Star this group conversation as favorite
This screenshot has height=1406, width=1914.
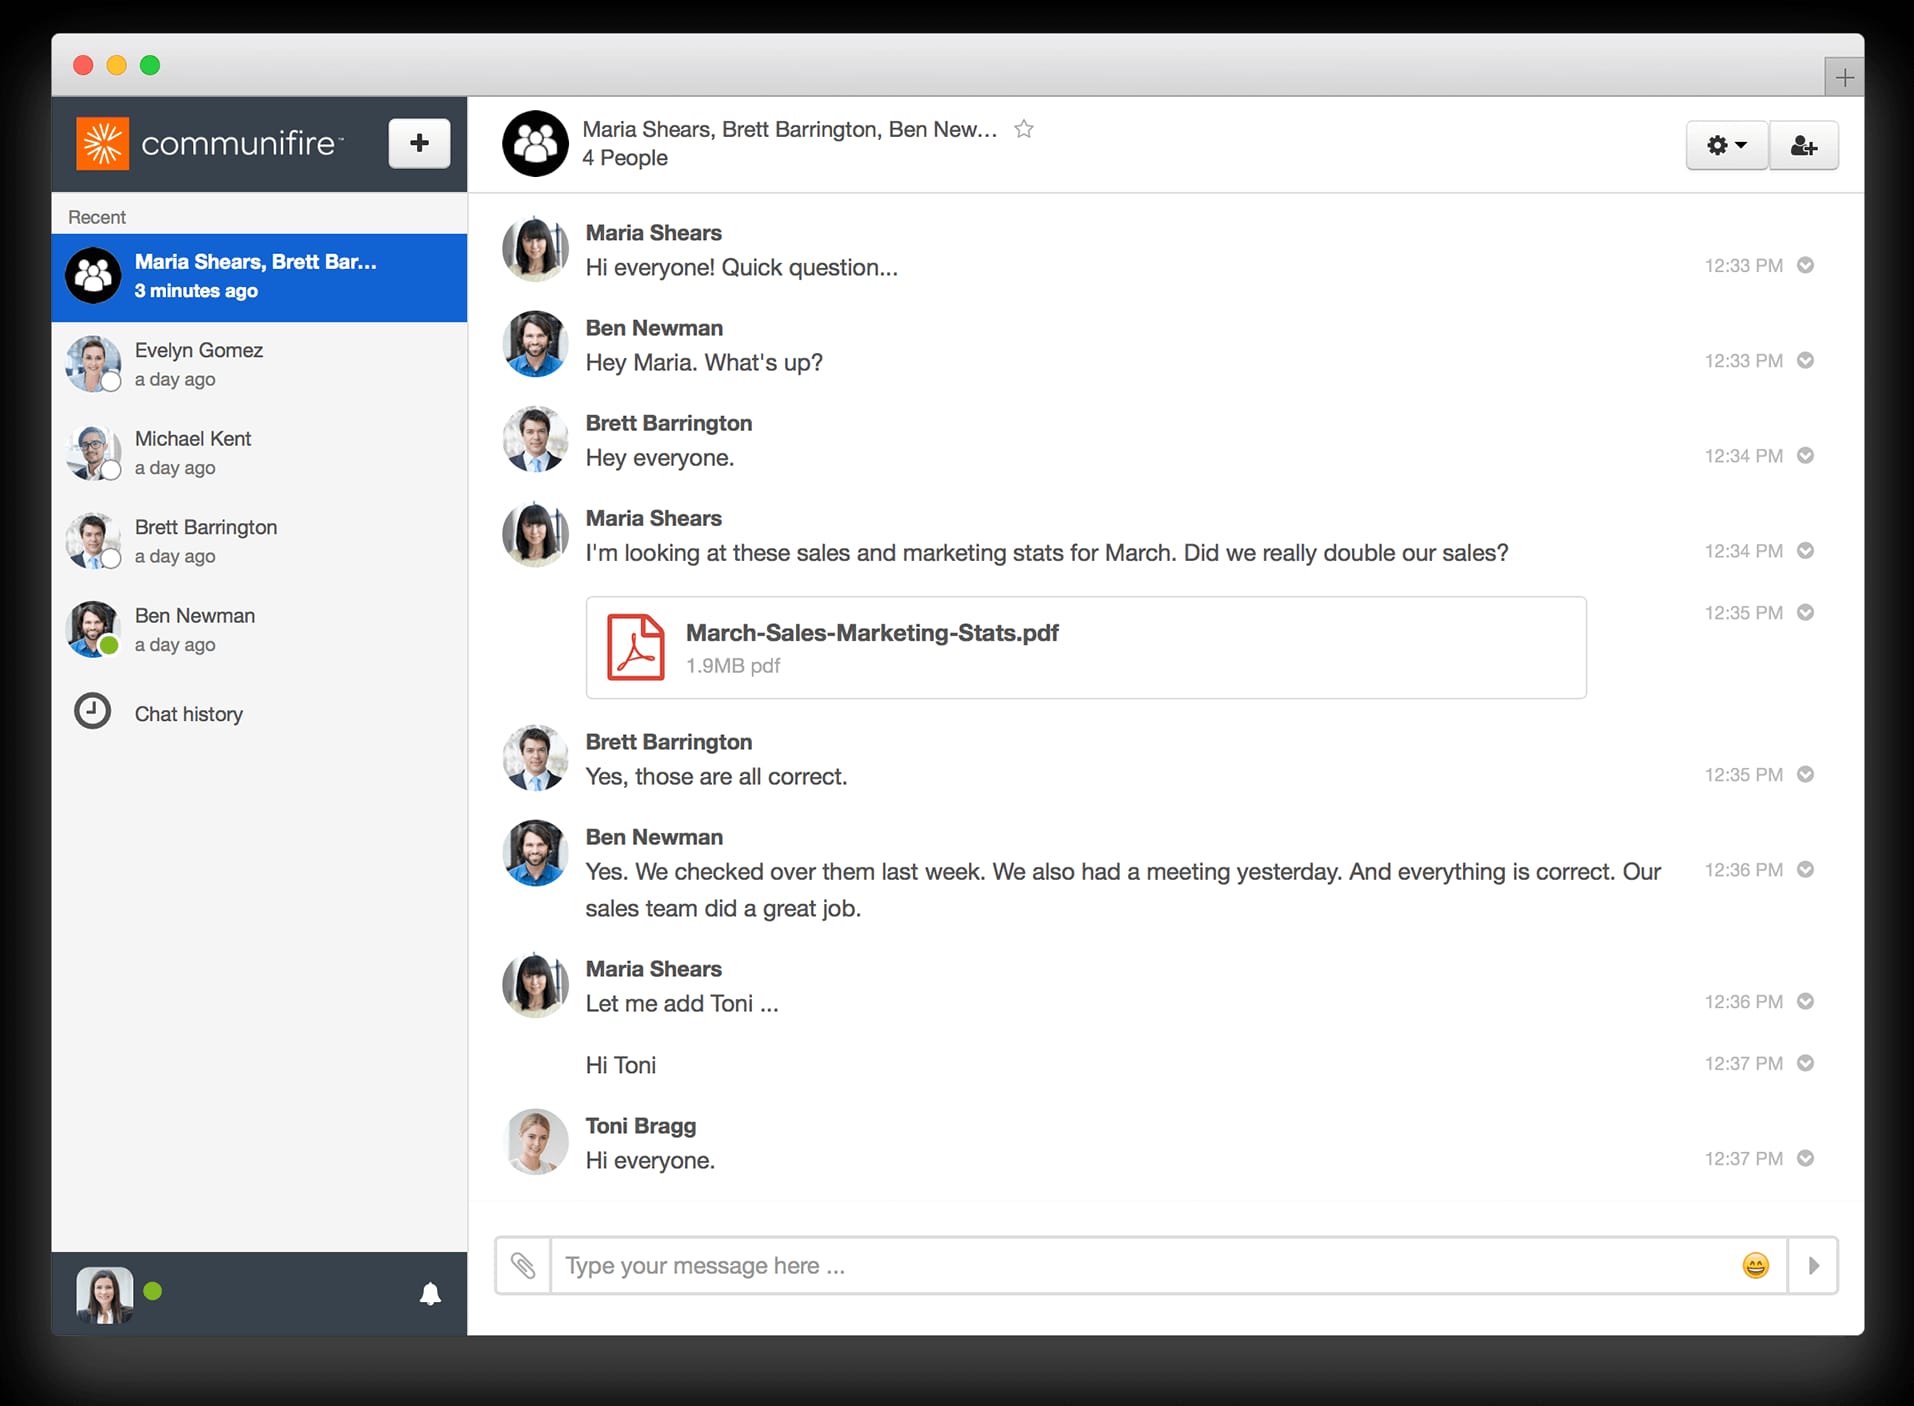[x=1024, y=129]
